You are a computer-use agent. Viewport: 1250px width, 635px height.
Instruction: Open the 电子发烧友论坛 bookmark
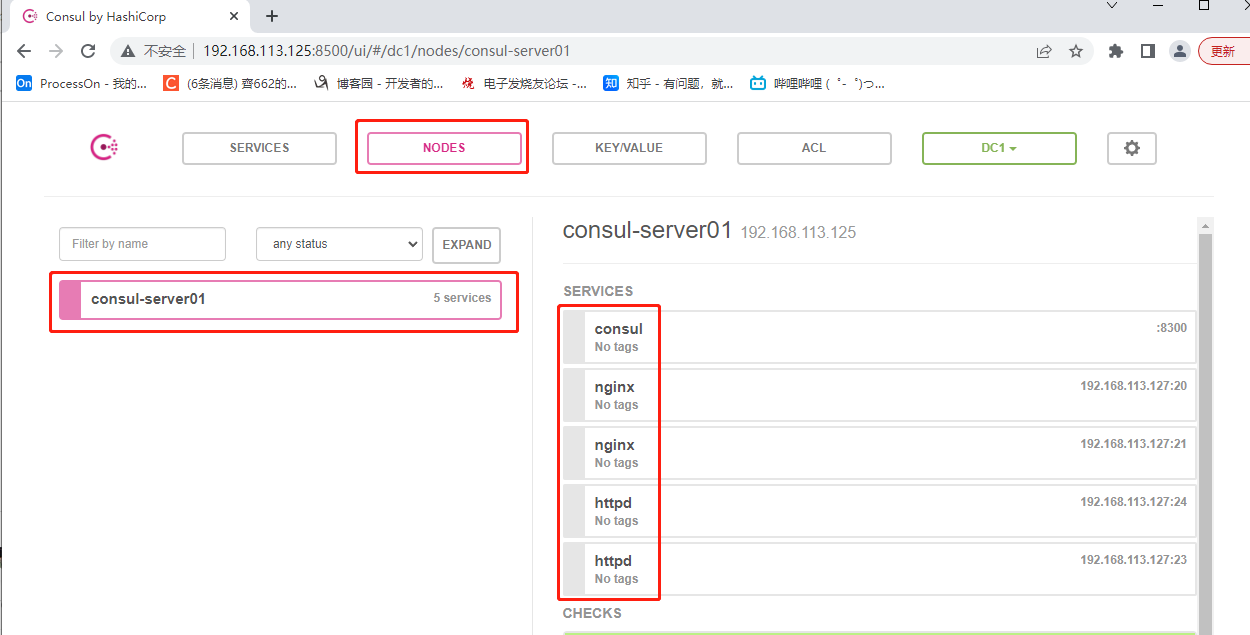click(x=524, y=84)
